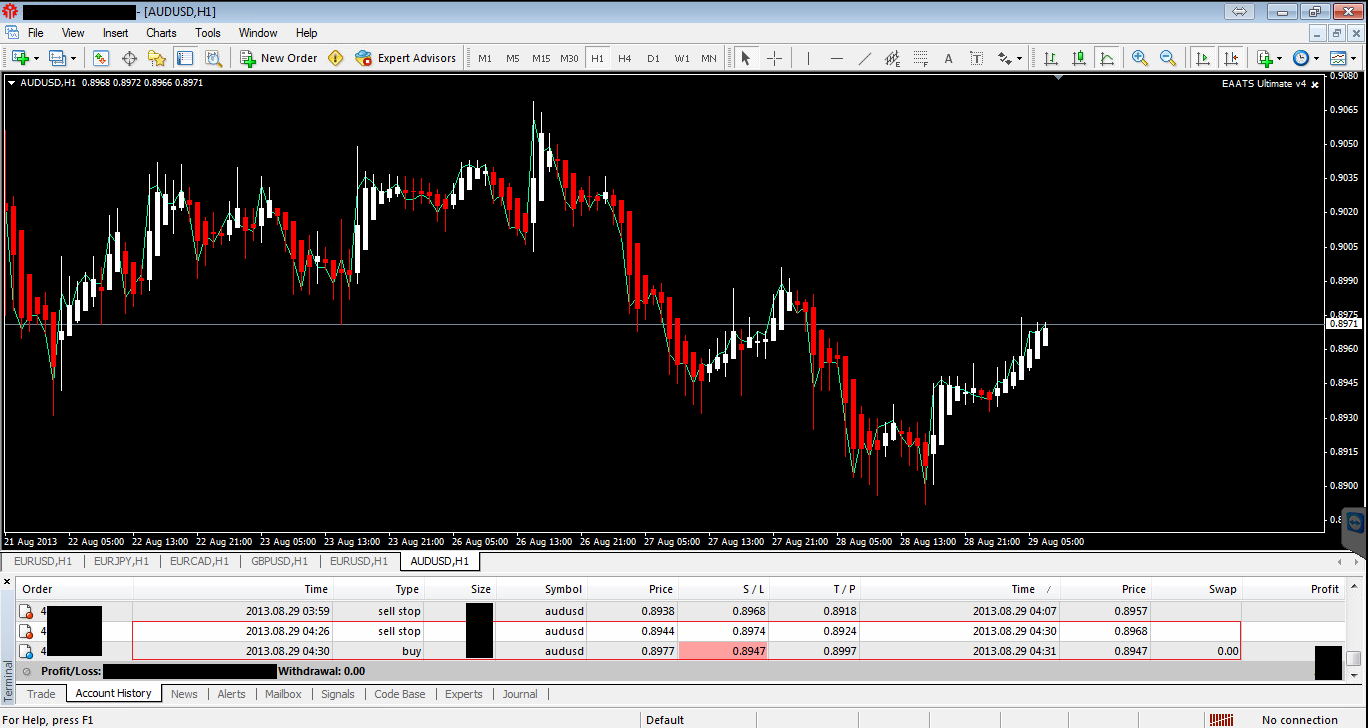The width and height of the screenshot is (1368, 728).
Task: Select the Crosshair tool
Action: pos(774,58)
